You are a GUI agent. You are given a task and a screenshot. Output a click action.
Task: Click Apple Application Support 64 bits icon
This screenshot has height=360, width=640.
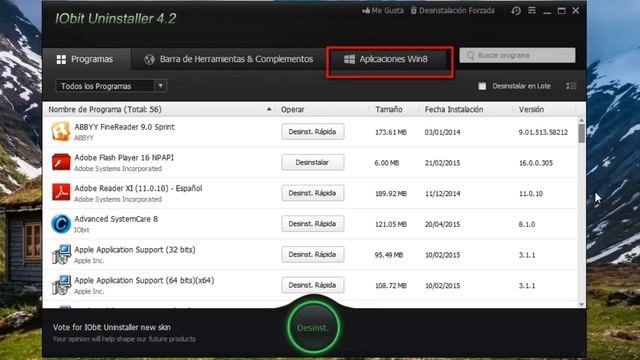point(61,285)
